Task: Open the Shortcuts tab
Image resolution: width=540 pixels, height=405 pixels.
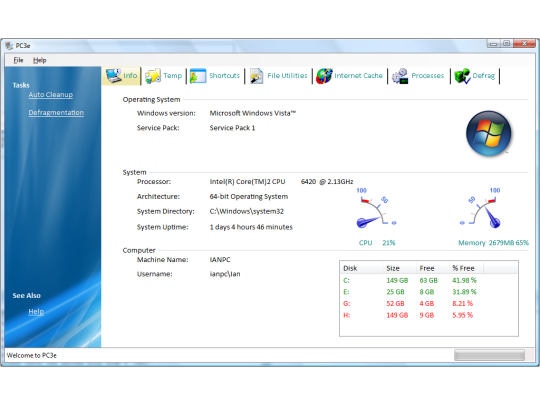Action: [x=215, y=76]
